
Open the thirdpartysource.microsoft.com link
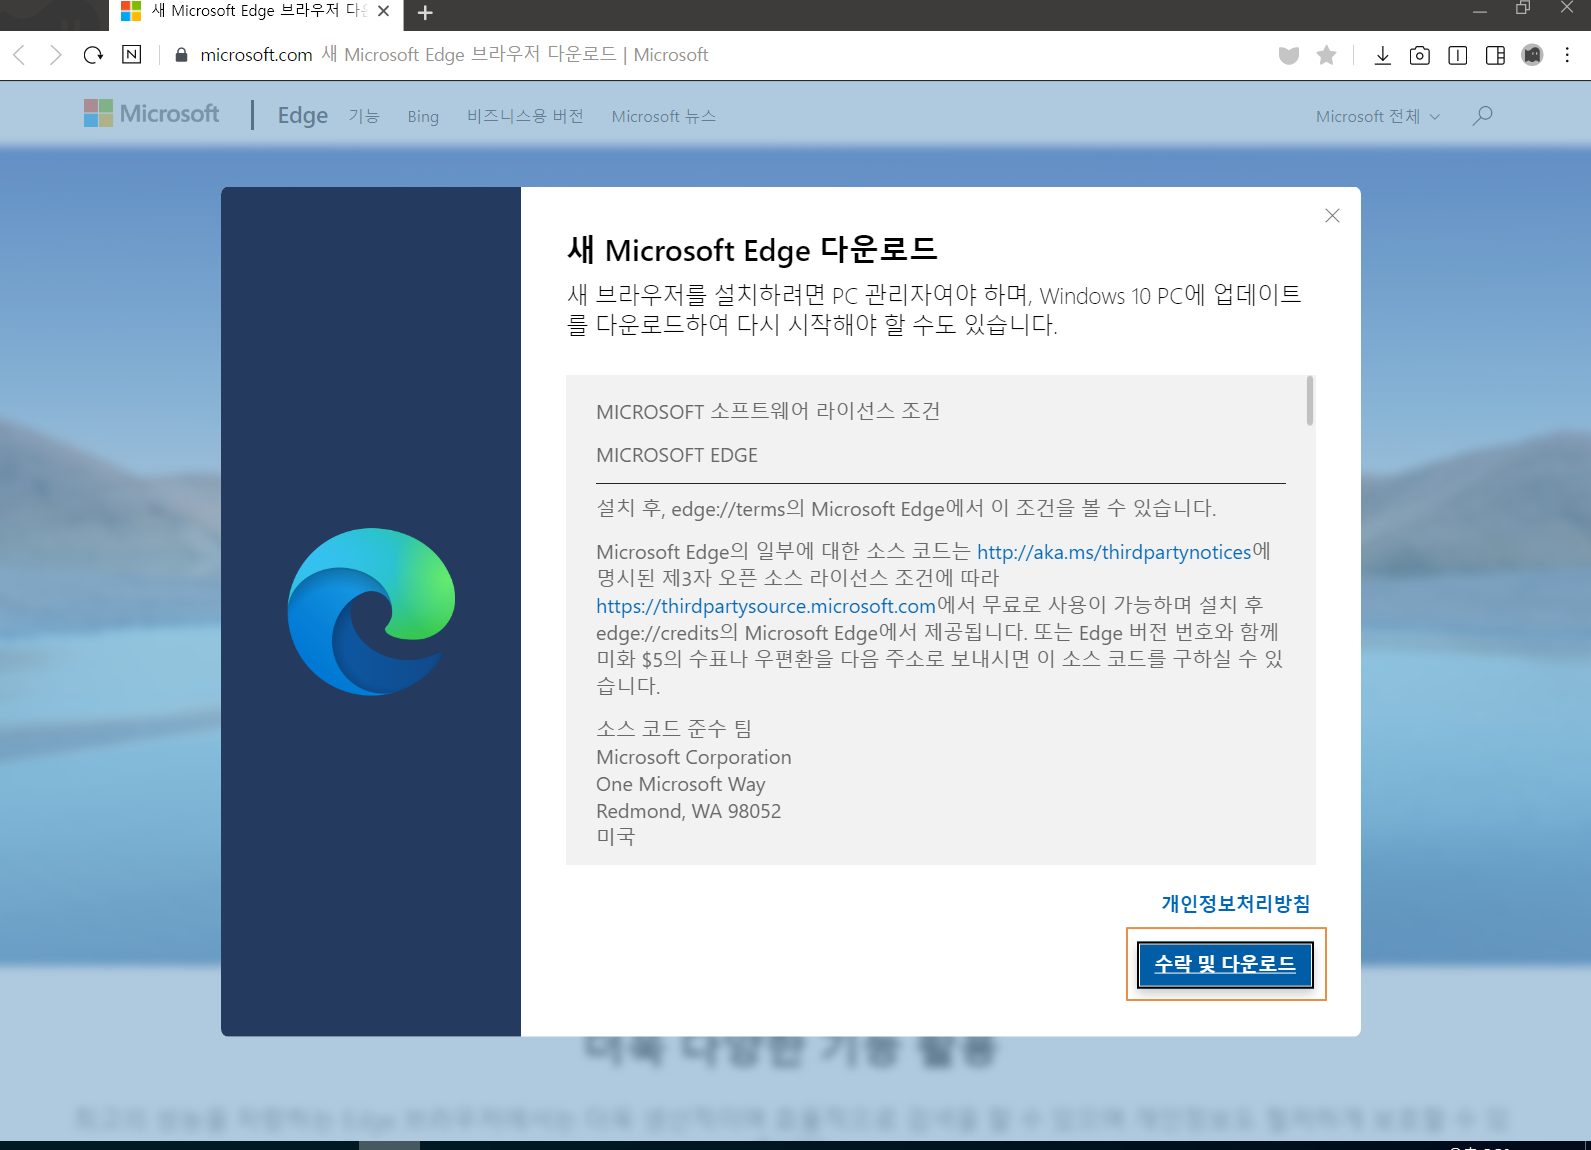click(x=766, y=606)
